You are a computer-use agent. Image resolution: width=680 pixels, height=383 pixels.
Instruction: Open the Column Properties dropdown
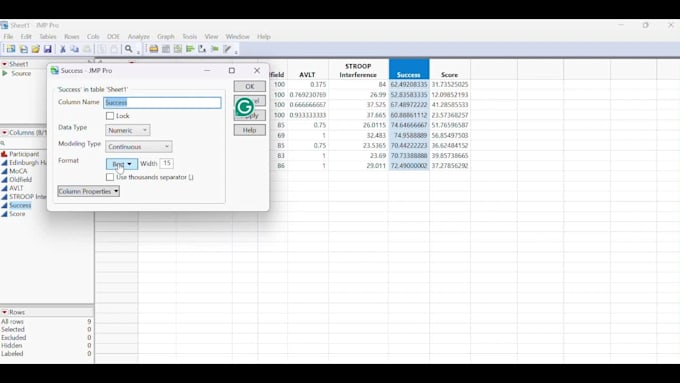pos(88,191)
